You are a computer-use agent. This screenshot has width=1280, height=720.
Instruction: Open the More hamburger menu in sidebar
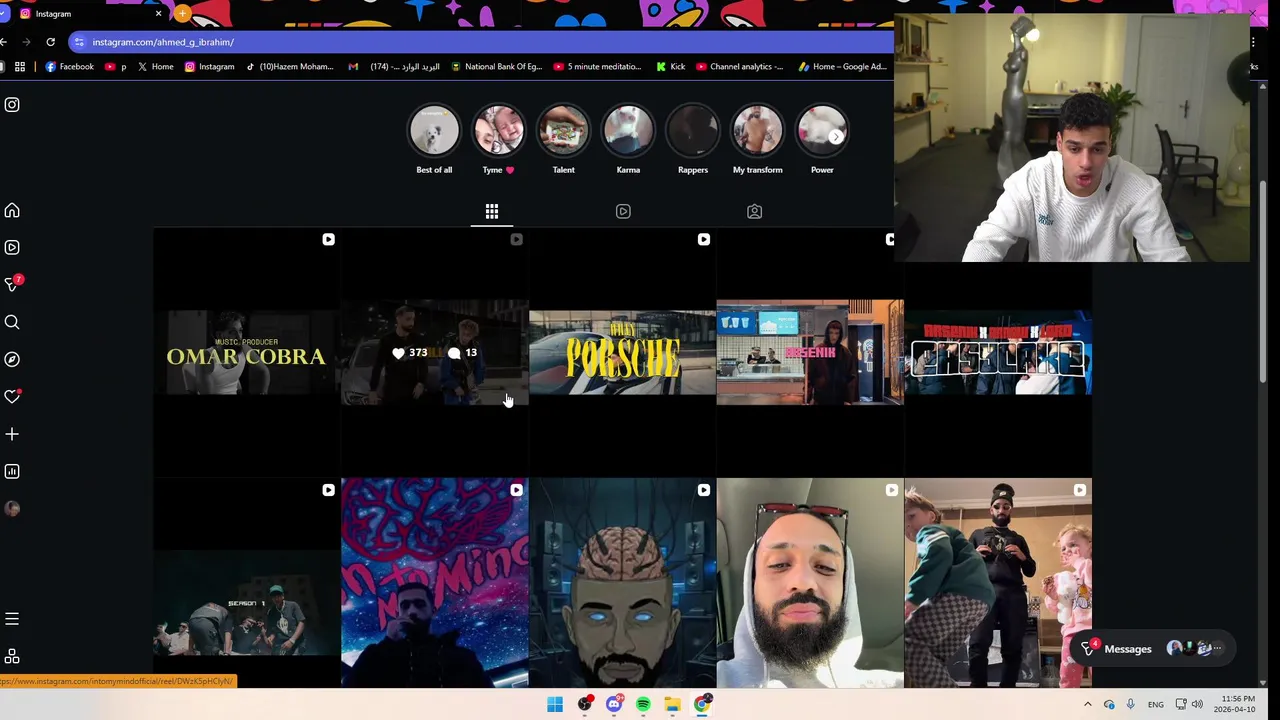pyautogui.click(x=12, y=619)
